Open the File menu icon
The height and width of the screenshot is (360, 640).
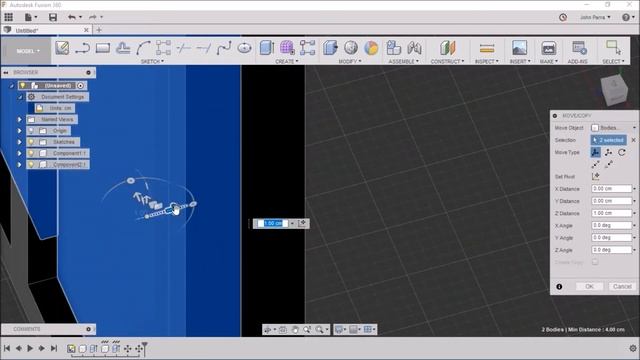(x=30, y=17)
